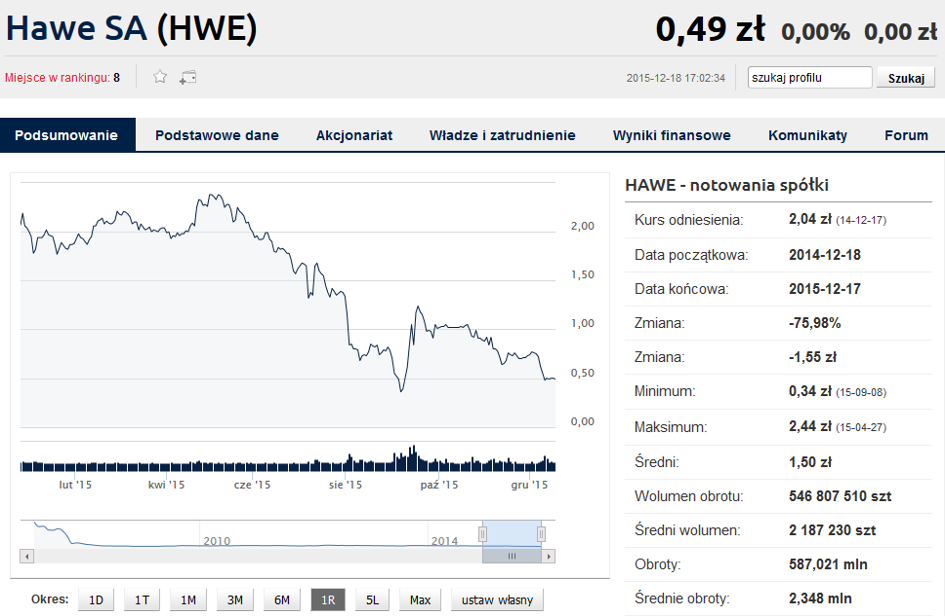Click the volume bars histogram
Screen dimensions: 945x616
coord(288,459)
